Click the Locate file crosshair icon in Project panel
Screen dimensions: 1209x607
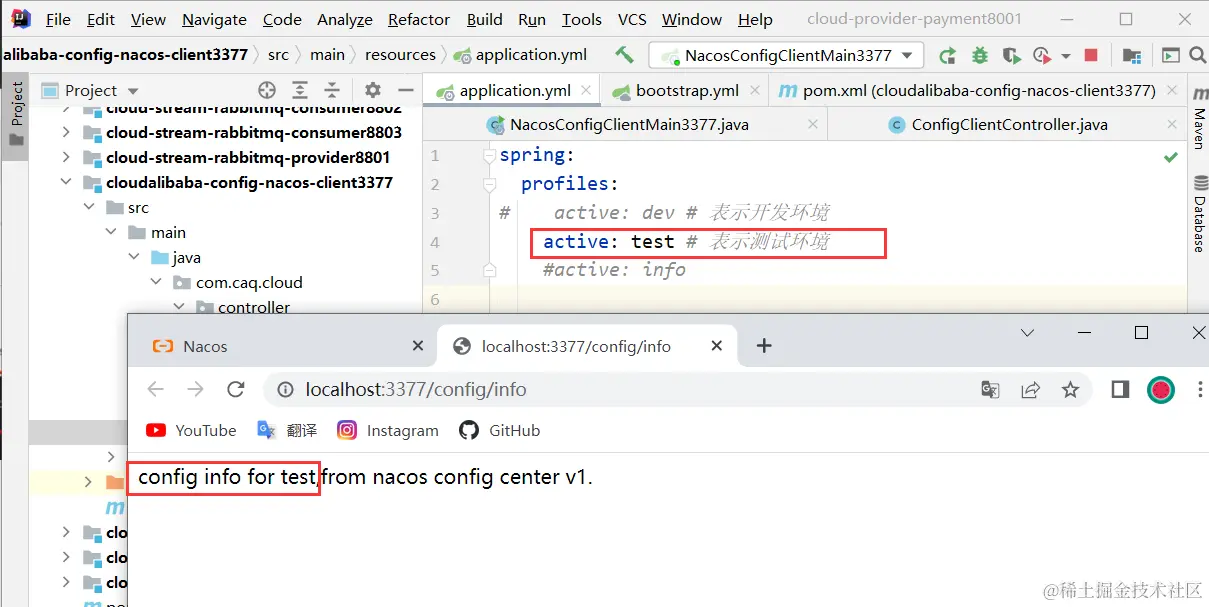pos(267,90)
